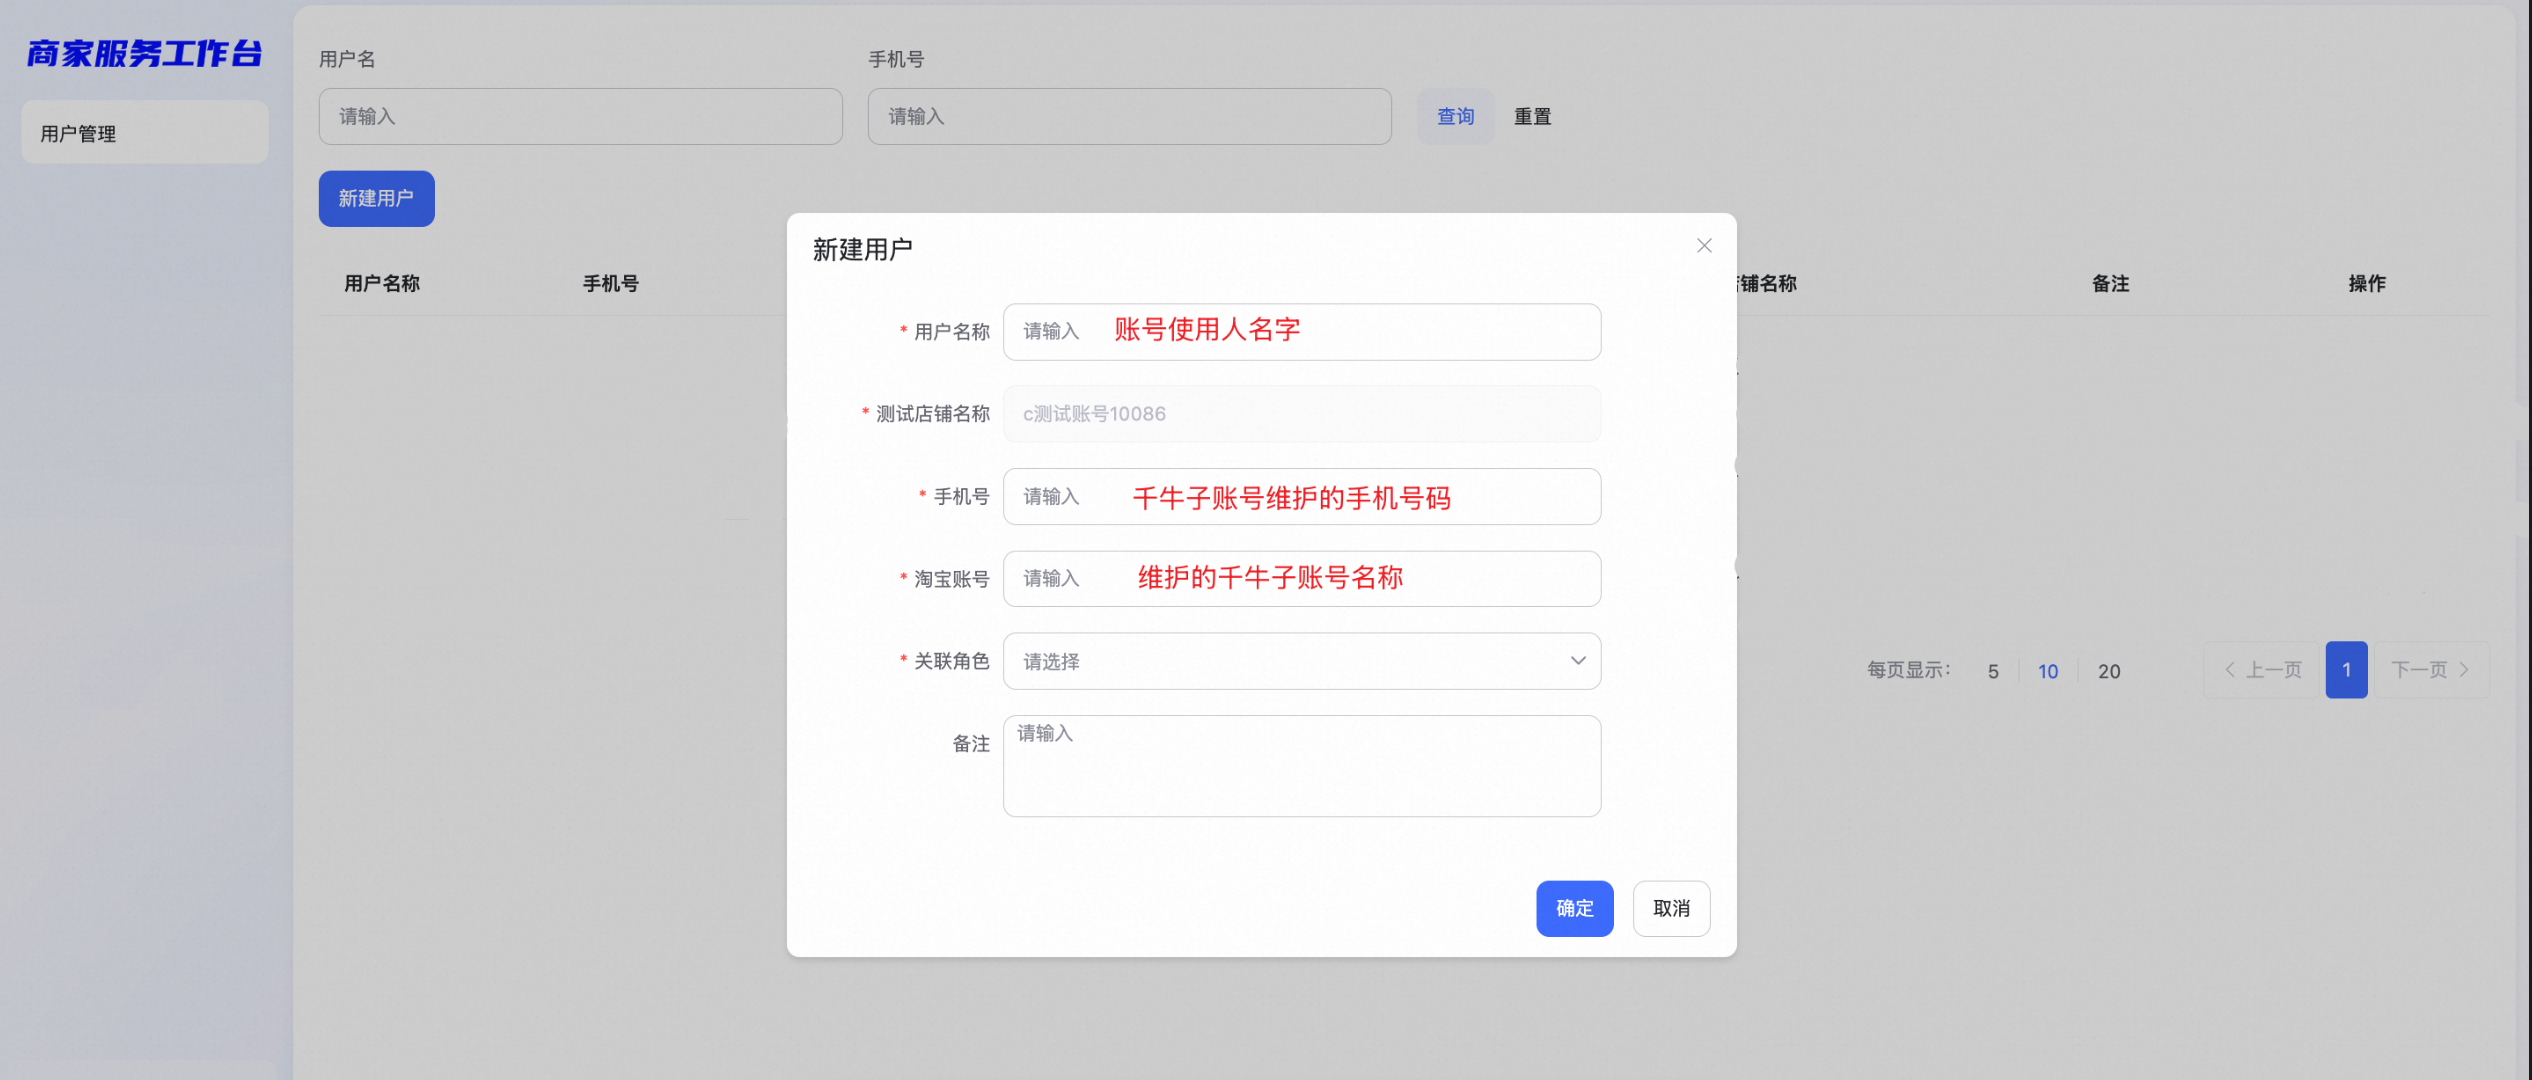Confirm with the 确定 button
The image size is (2532, 1080).
(x=1574, y=909)
